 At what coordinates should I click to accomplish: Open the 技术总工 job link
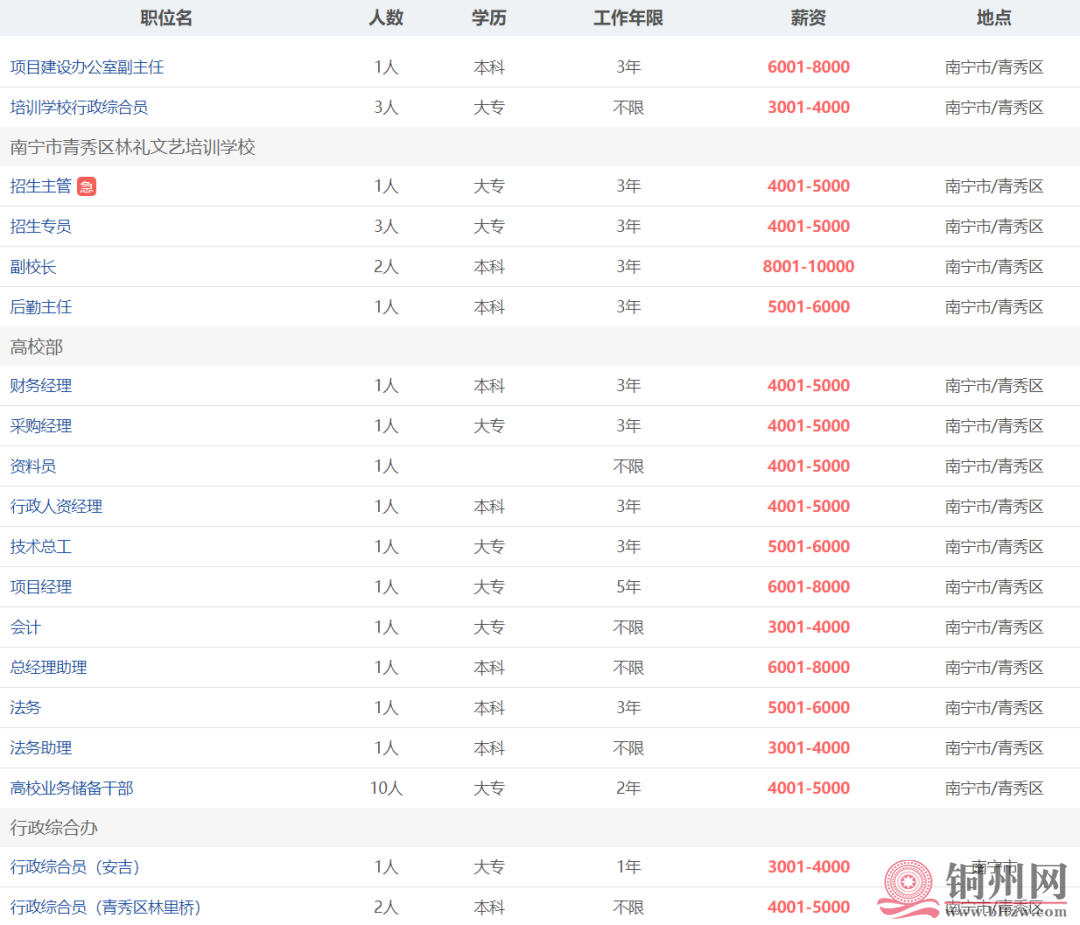(x=41, y=547)
